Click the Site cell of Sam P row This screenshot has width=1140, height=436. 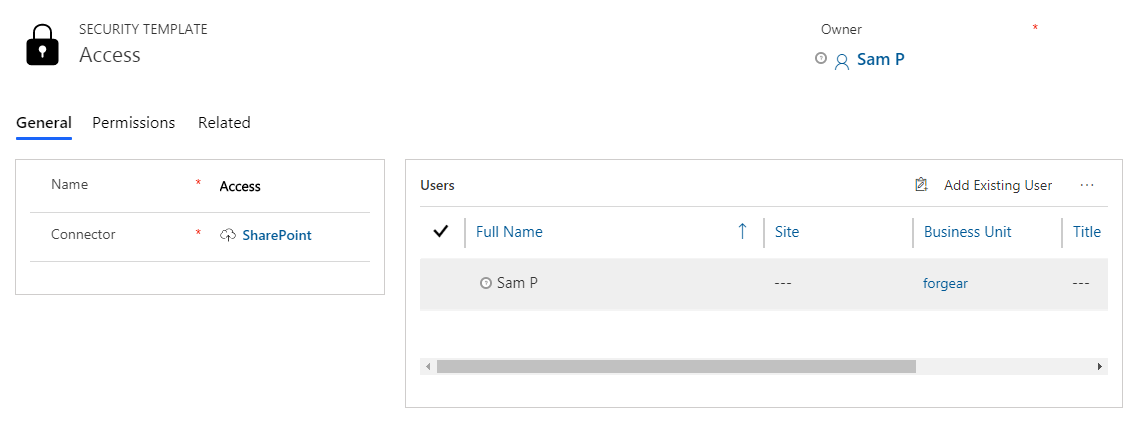tap(783, 283)
